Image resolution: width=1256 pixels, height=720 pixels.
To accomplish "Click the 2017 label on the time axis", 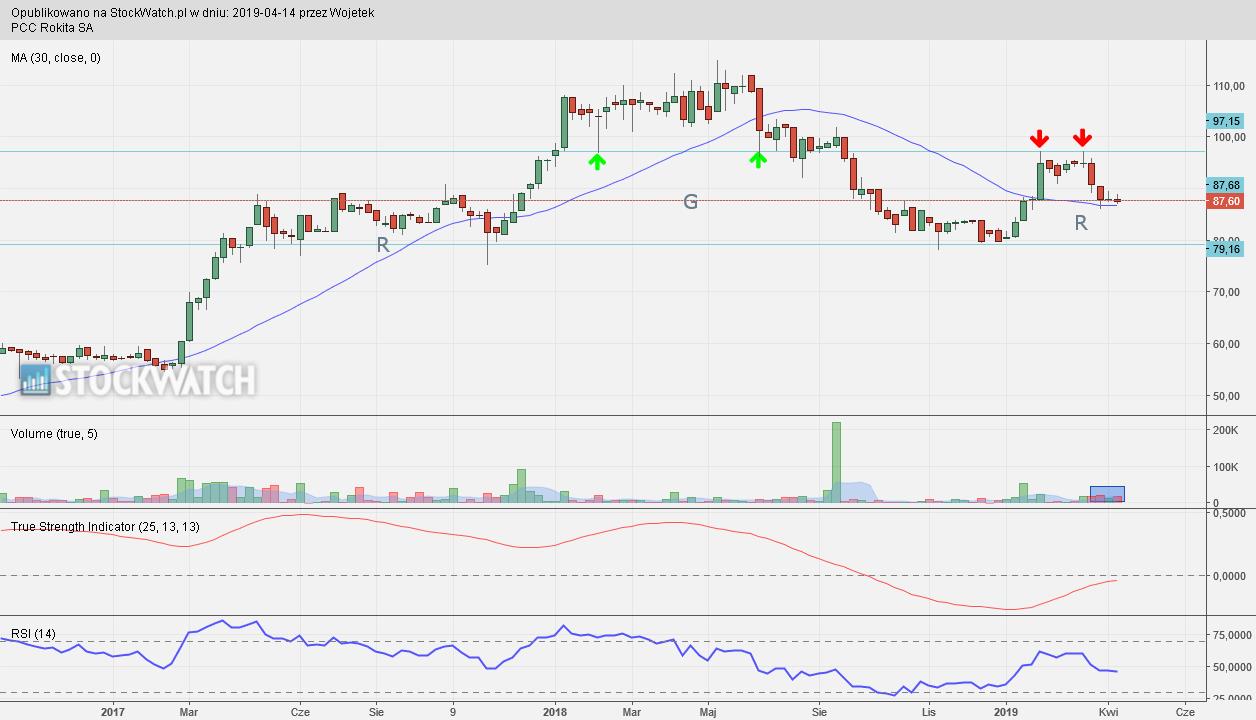I will point(112,712).
